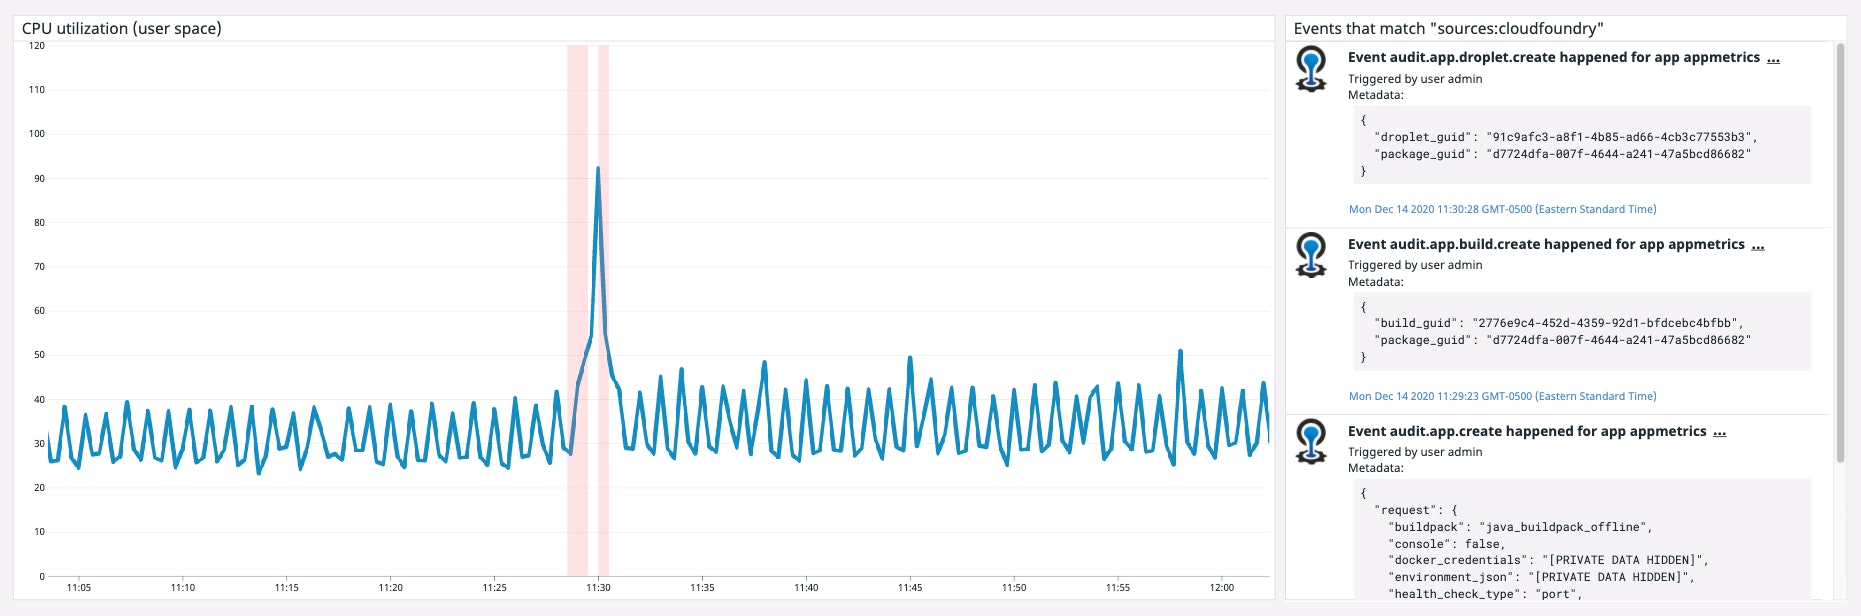Image resolution: width=1861 pixels, height=616 pixels.
Task: Click the events list vertical scrollbar
Action: click(1840, 250)
